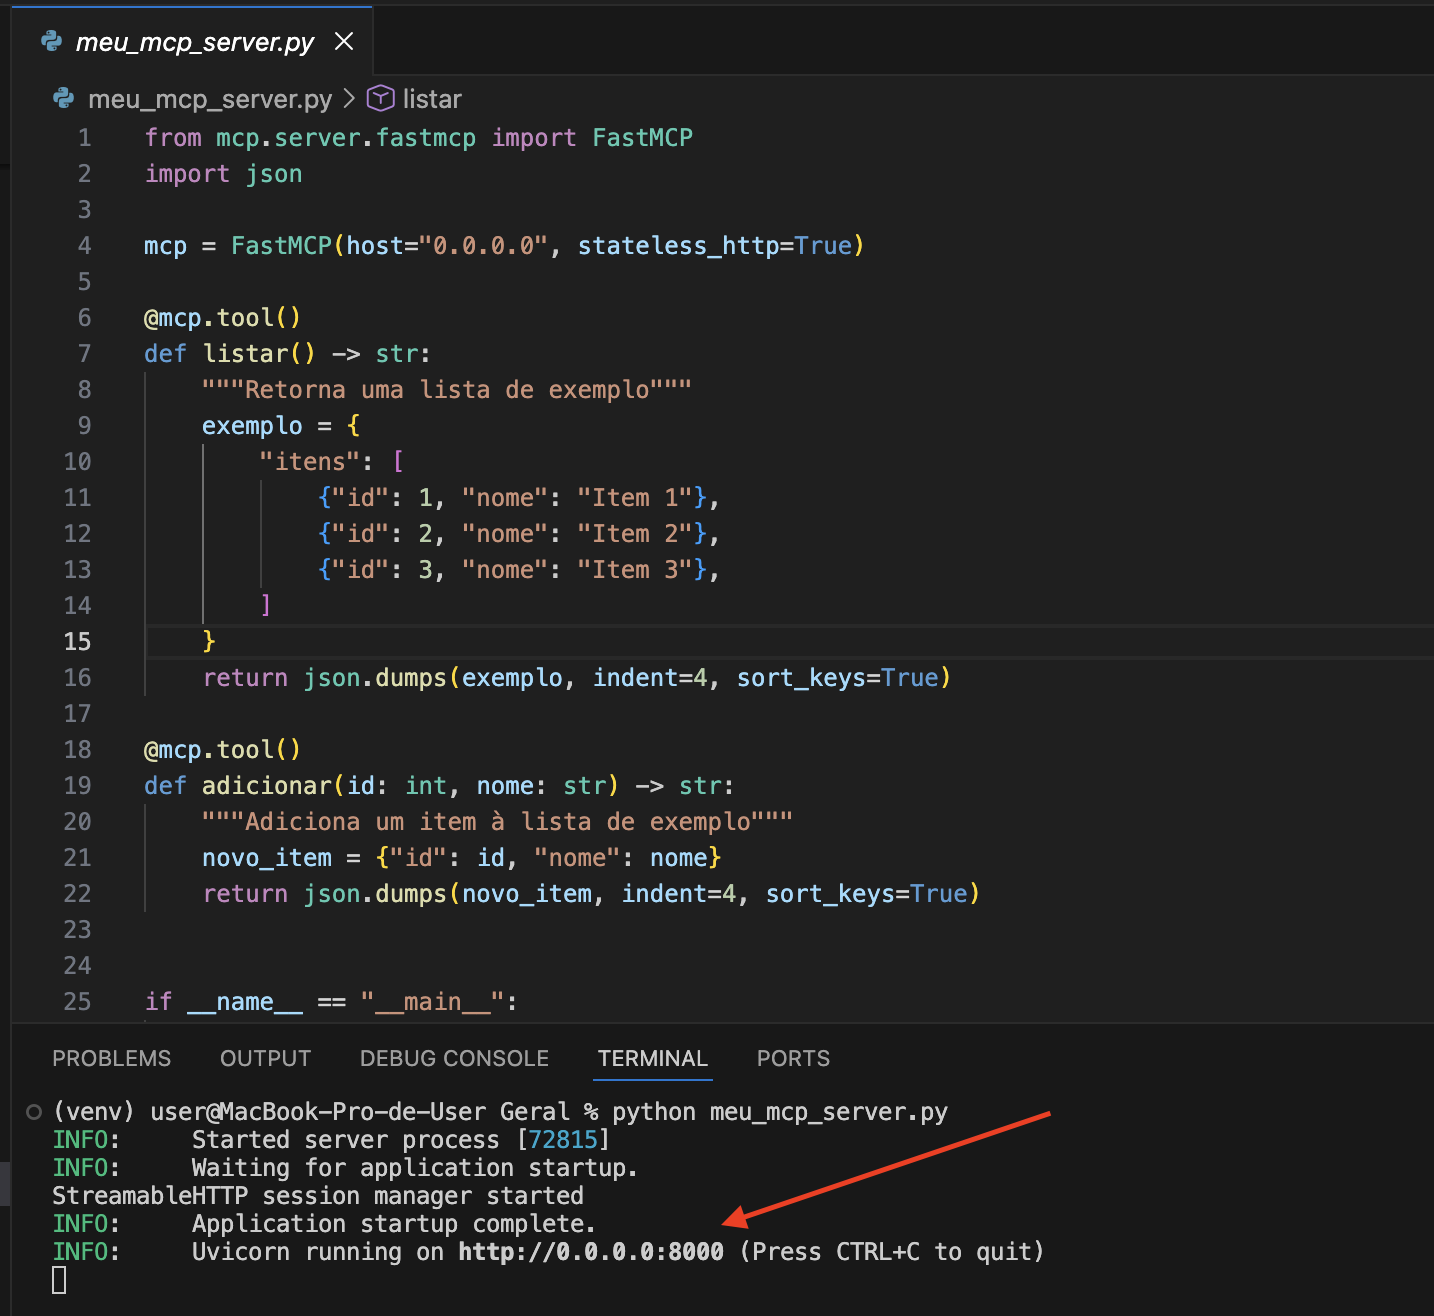
Task: Click the listar symbol cube icon
Action: tap(381, 98)
